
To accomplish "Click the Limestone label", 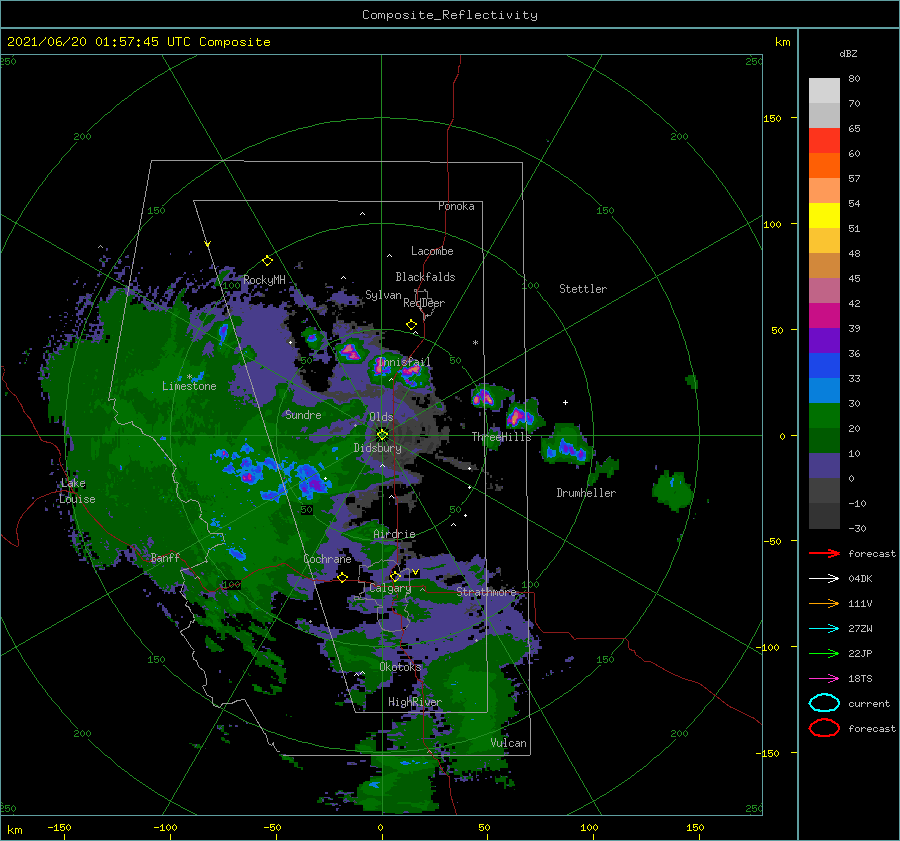I will click(189, 386).
